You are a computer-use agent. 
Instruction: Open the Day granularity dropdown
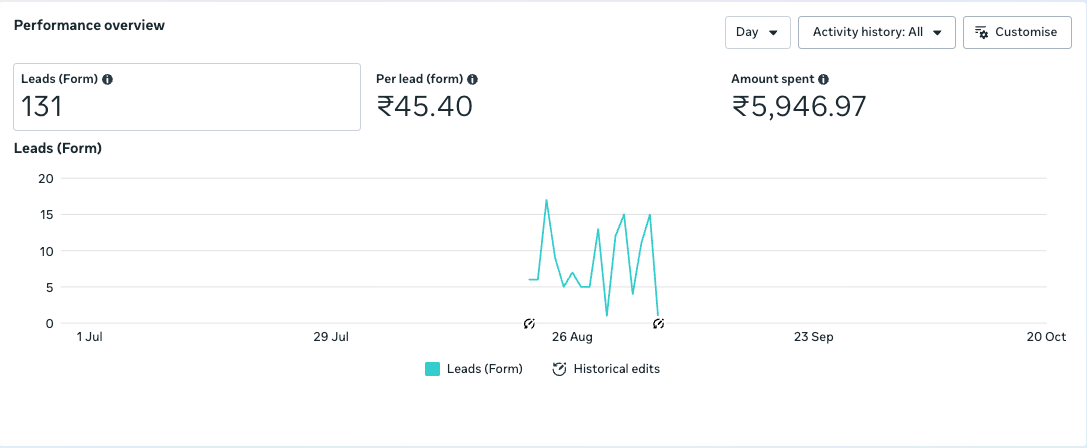tap(758, 33)
